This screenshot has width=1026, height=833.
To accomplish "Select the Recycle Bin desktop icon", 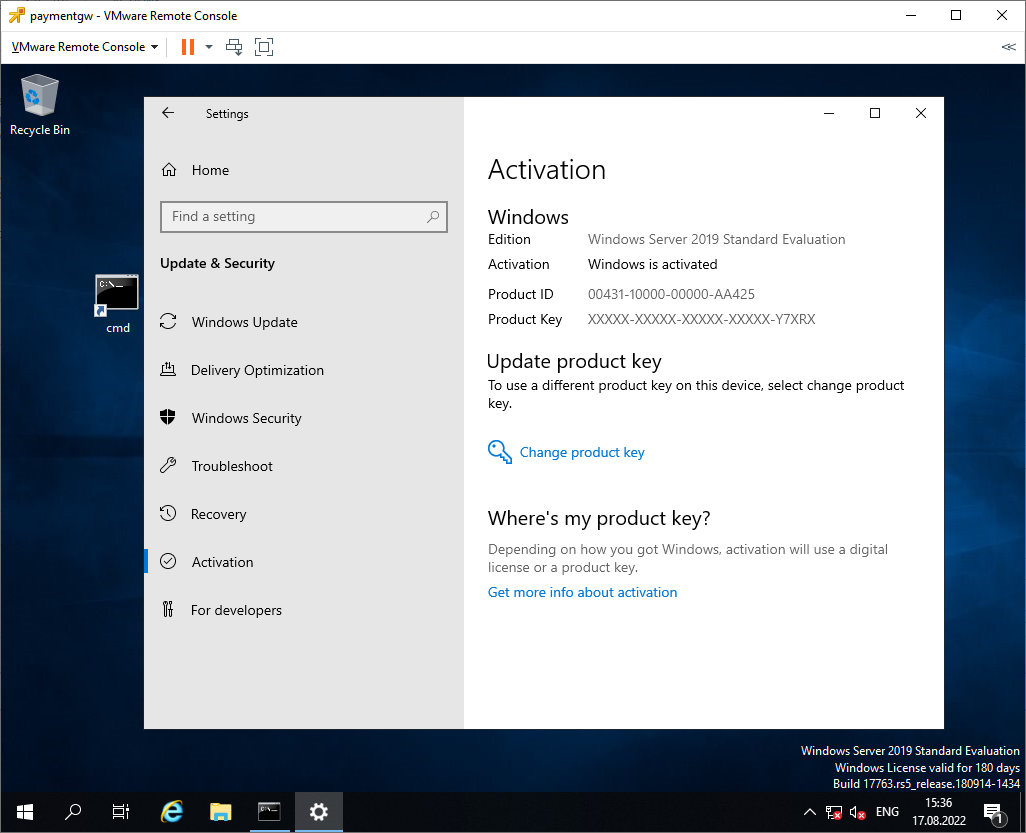I will coord(40,105).
